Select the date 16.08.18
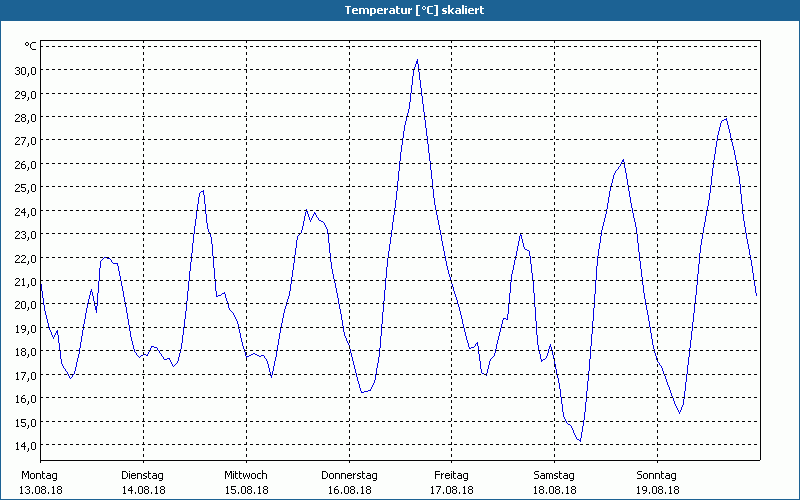 349,490
